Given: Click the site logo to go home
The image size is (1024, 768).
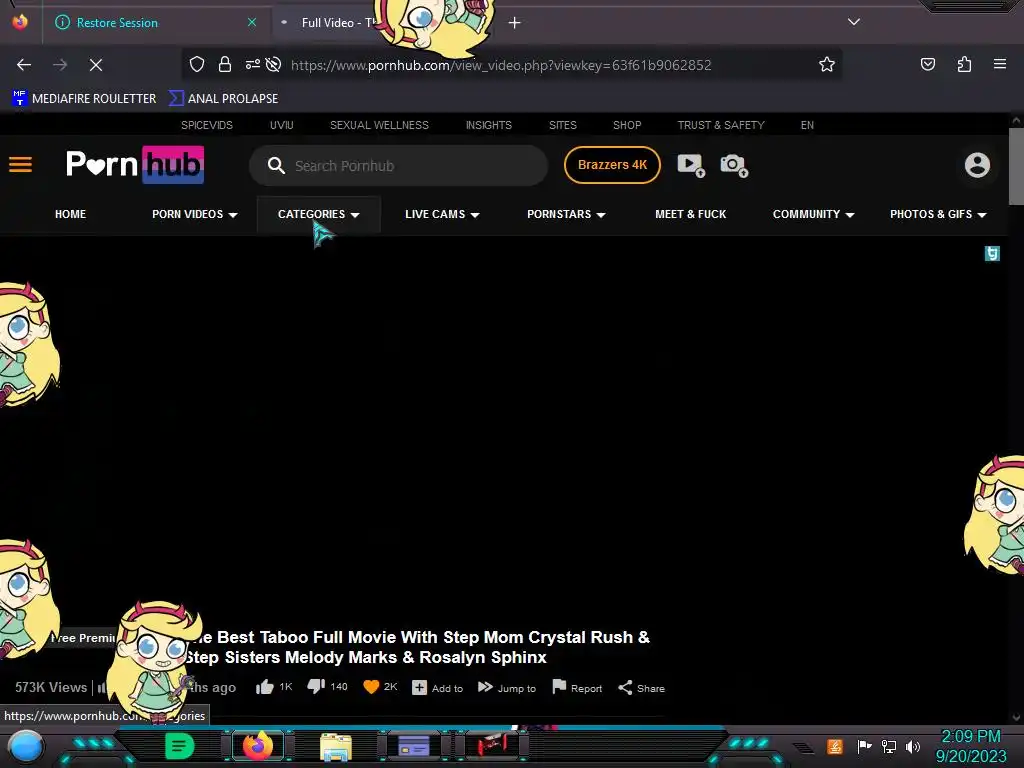Looking at the screenshot, I should [x=135, y=165].
